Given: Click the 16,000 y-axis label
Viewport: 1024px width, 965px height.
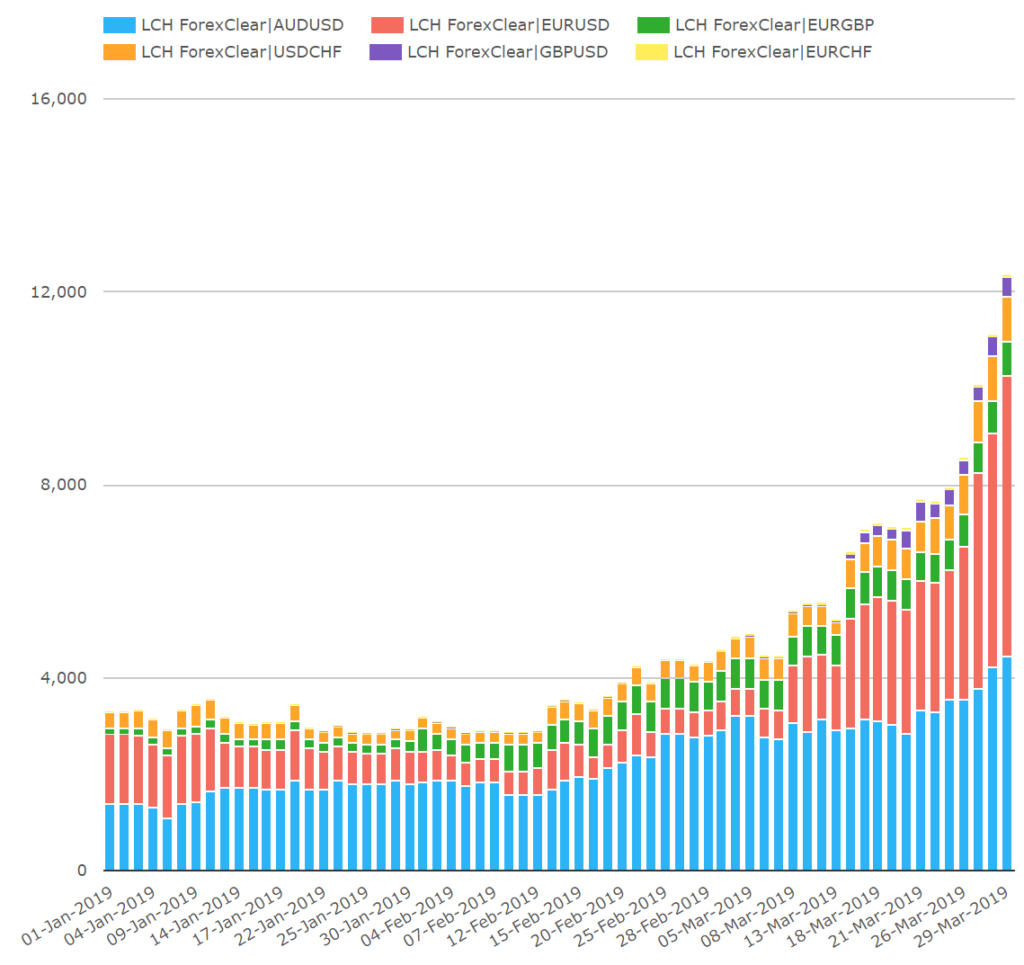Looking at the screenshot, I should (59, 99).
